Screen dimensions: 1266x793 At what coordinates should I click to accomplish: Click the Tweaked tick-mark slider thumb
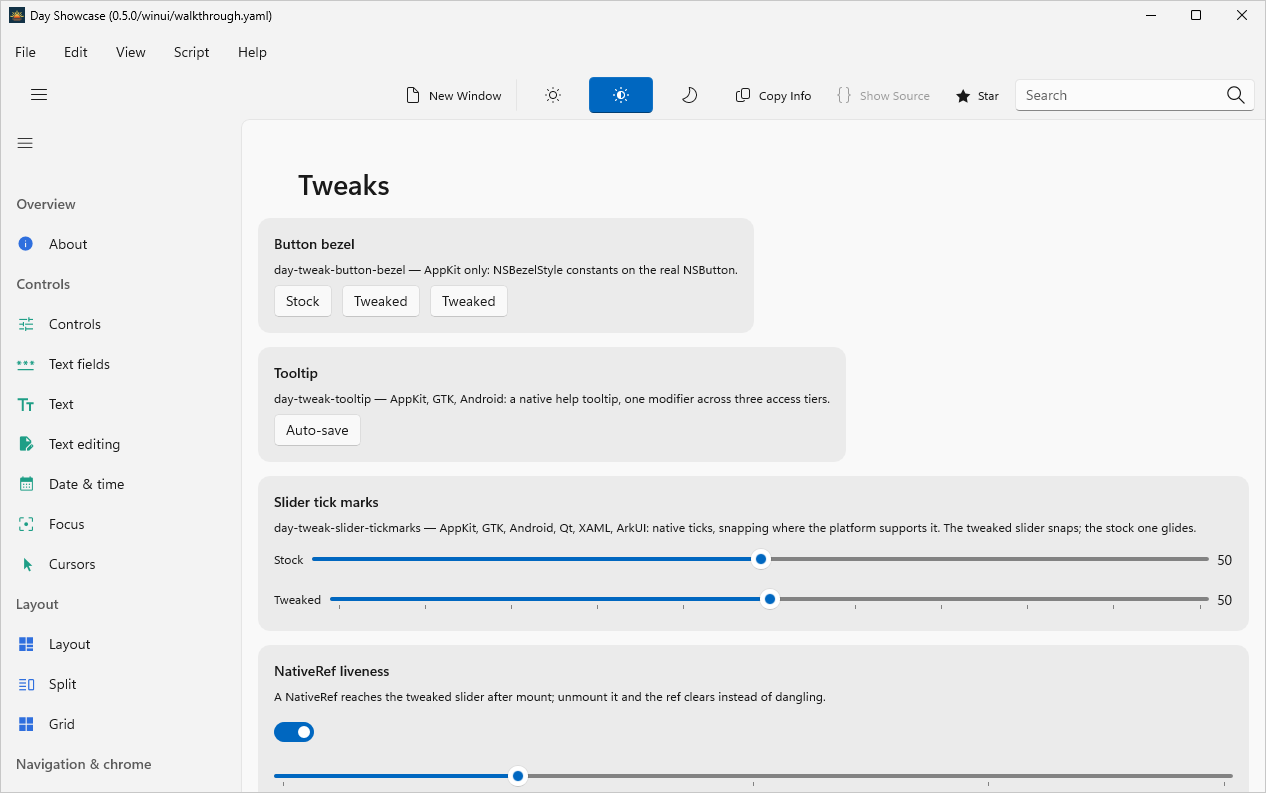click(x=770, y=599)
